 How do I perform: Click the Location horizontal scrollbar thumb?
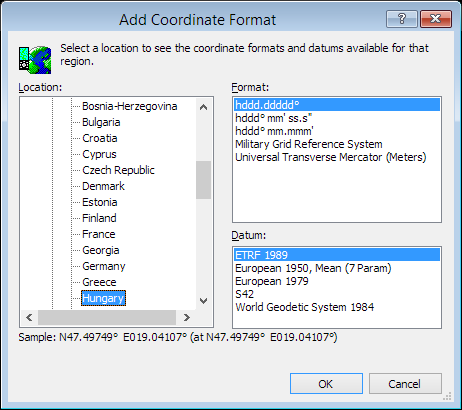[107, 318]
